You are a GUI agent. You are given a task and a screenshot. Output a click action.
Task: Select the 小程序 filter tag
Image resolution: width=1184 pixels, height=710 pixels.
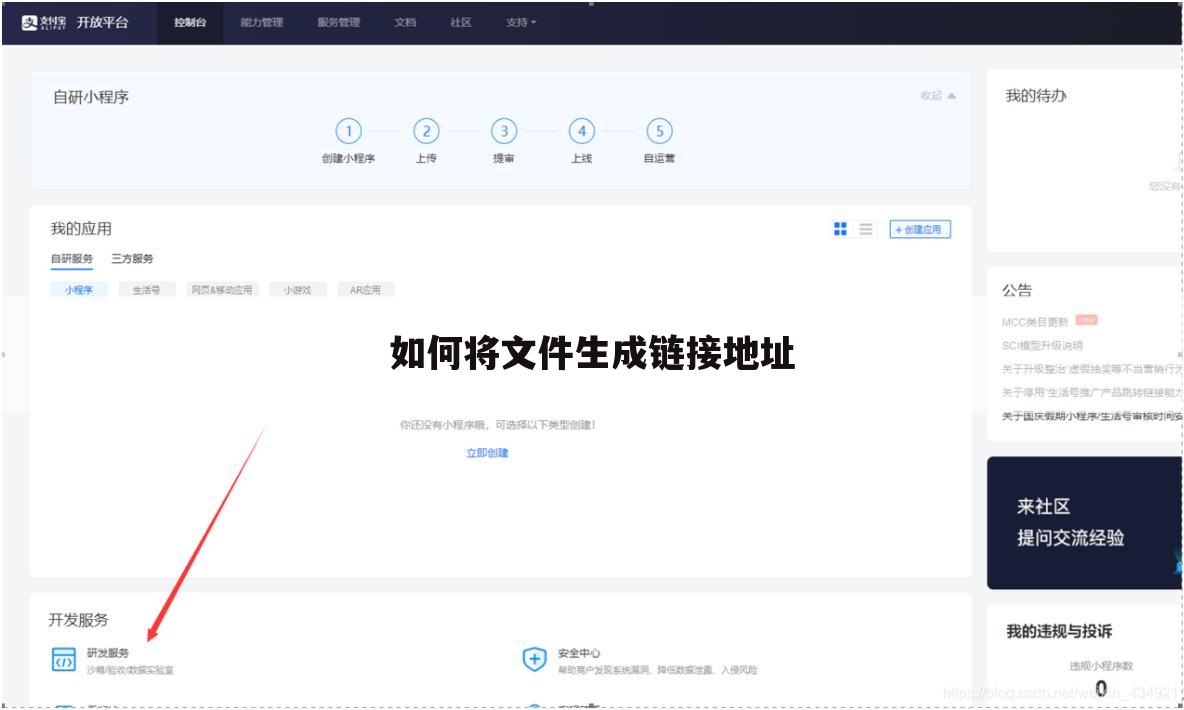pos(79,290)
